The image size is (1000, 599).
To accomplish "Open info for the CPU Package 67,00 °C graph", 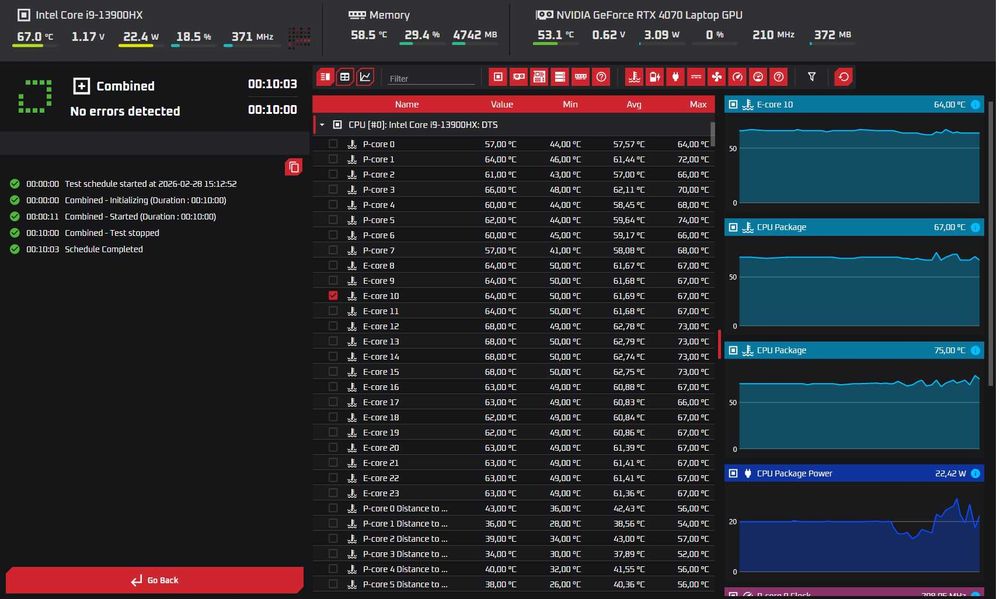I will tap(975, 227).
